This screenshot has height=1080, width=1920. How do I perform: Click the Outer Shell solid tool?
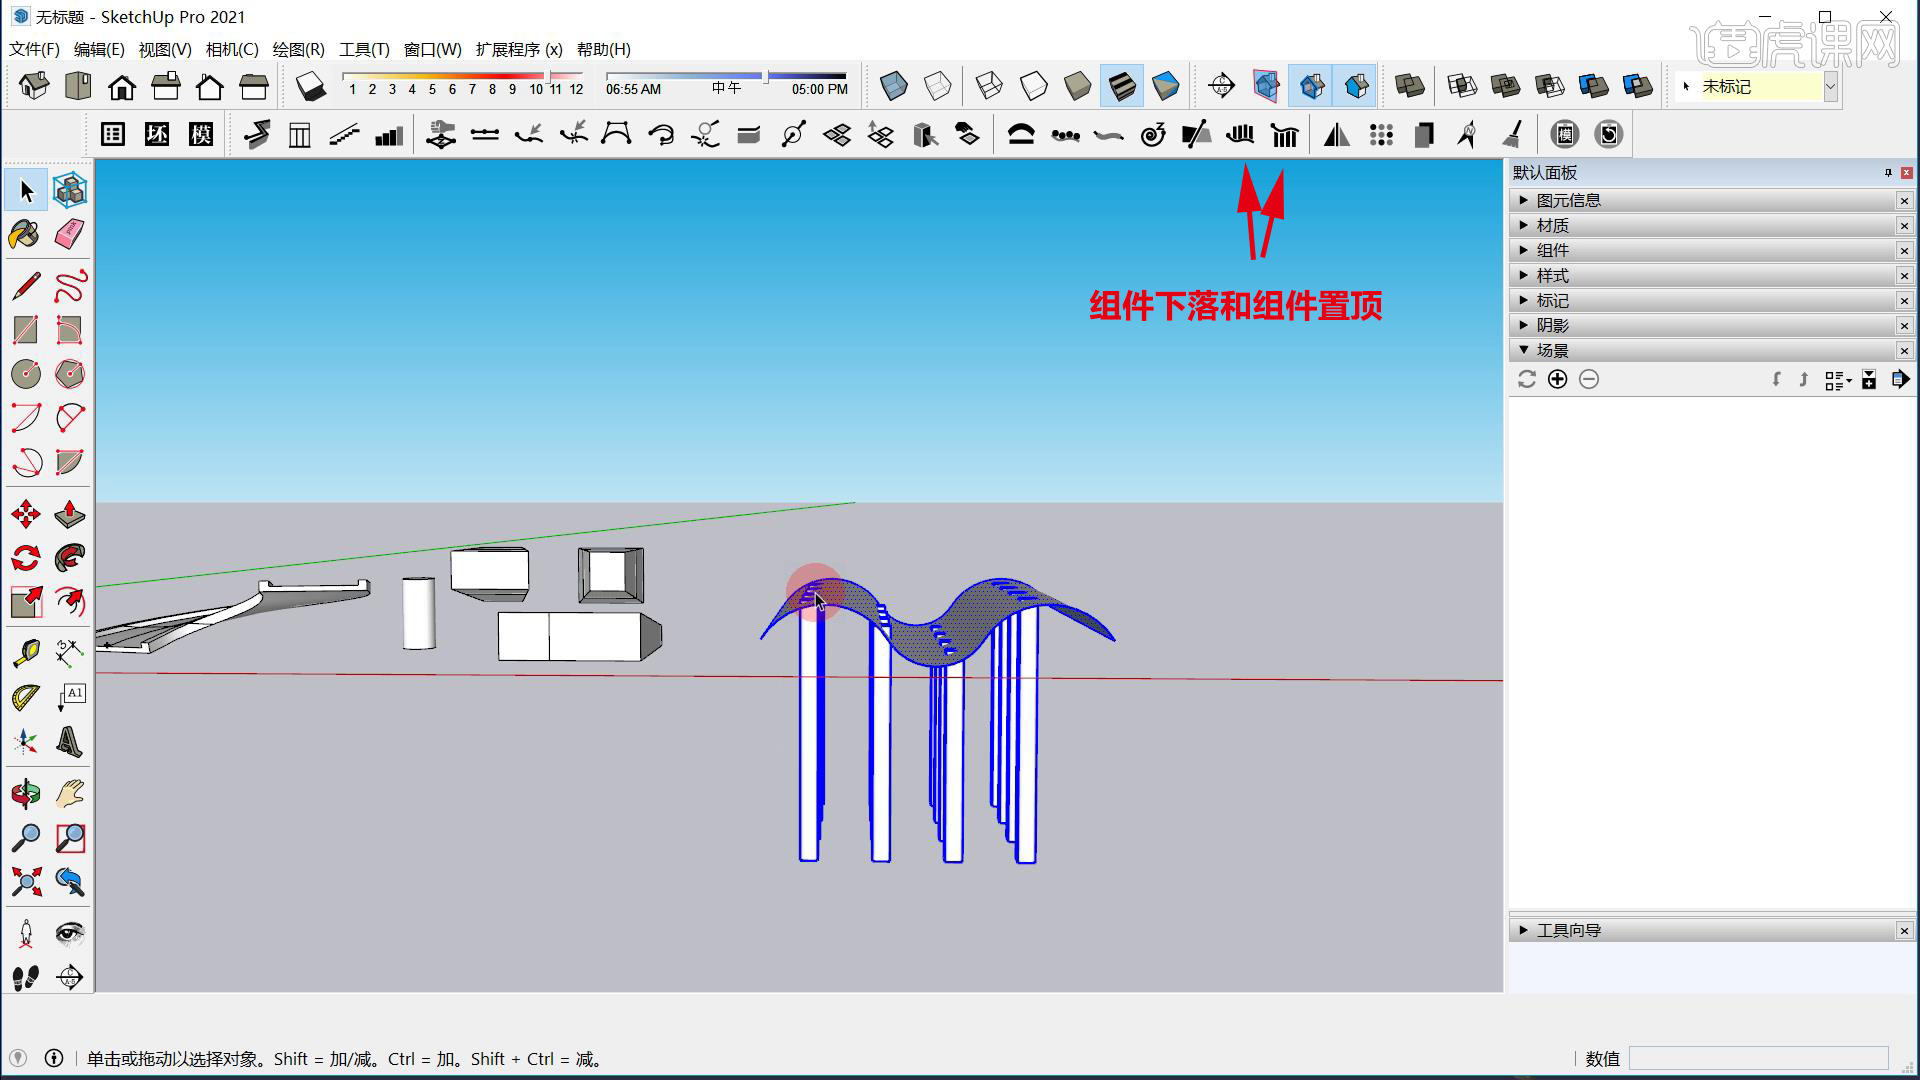1409,87
